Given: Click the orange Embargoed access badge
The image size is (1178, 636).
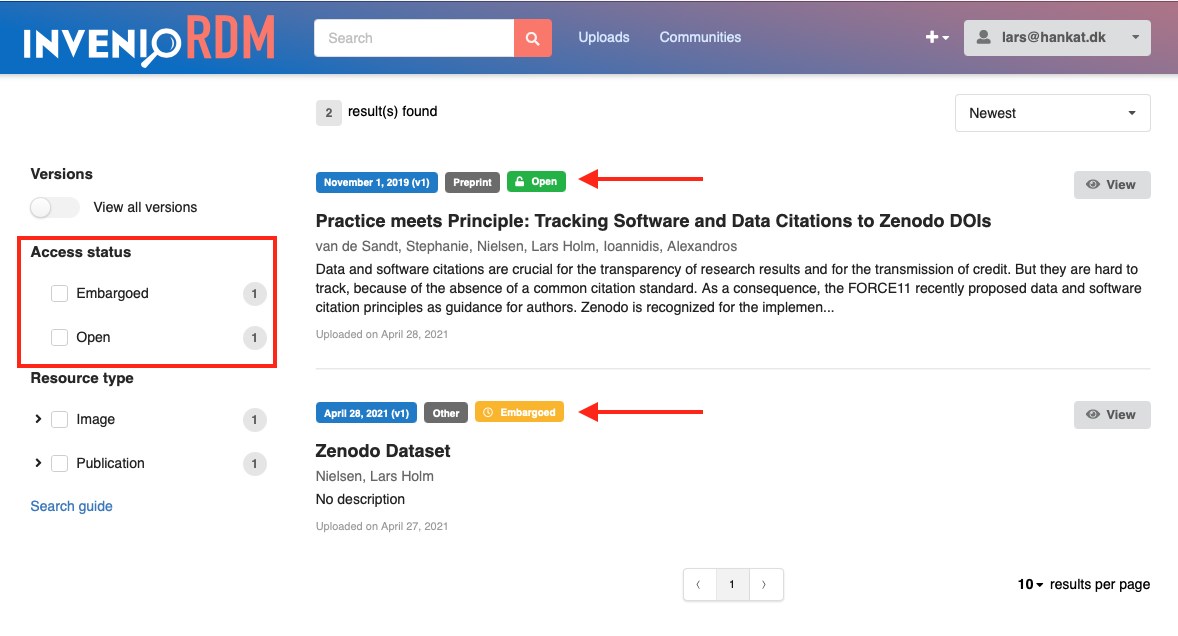Looking at the screenshot, I should pos(519,412).
